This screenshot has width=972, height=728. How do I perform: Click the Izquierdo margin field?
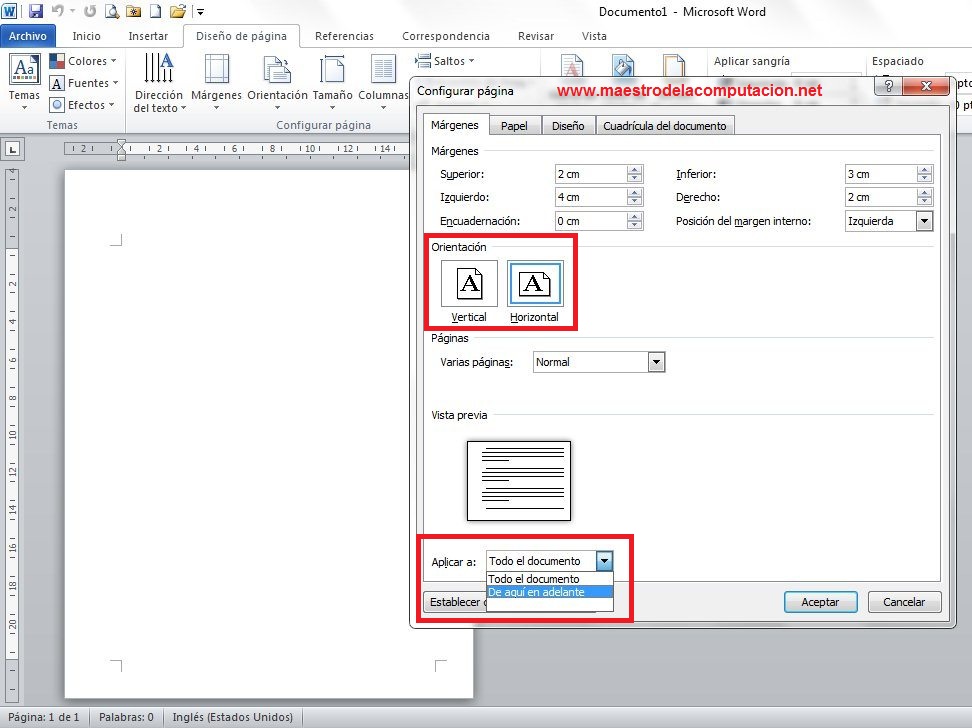pyautogui.click(x=591, y=197)
